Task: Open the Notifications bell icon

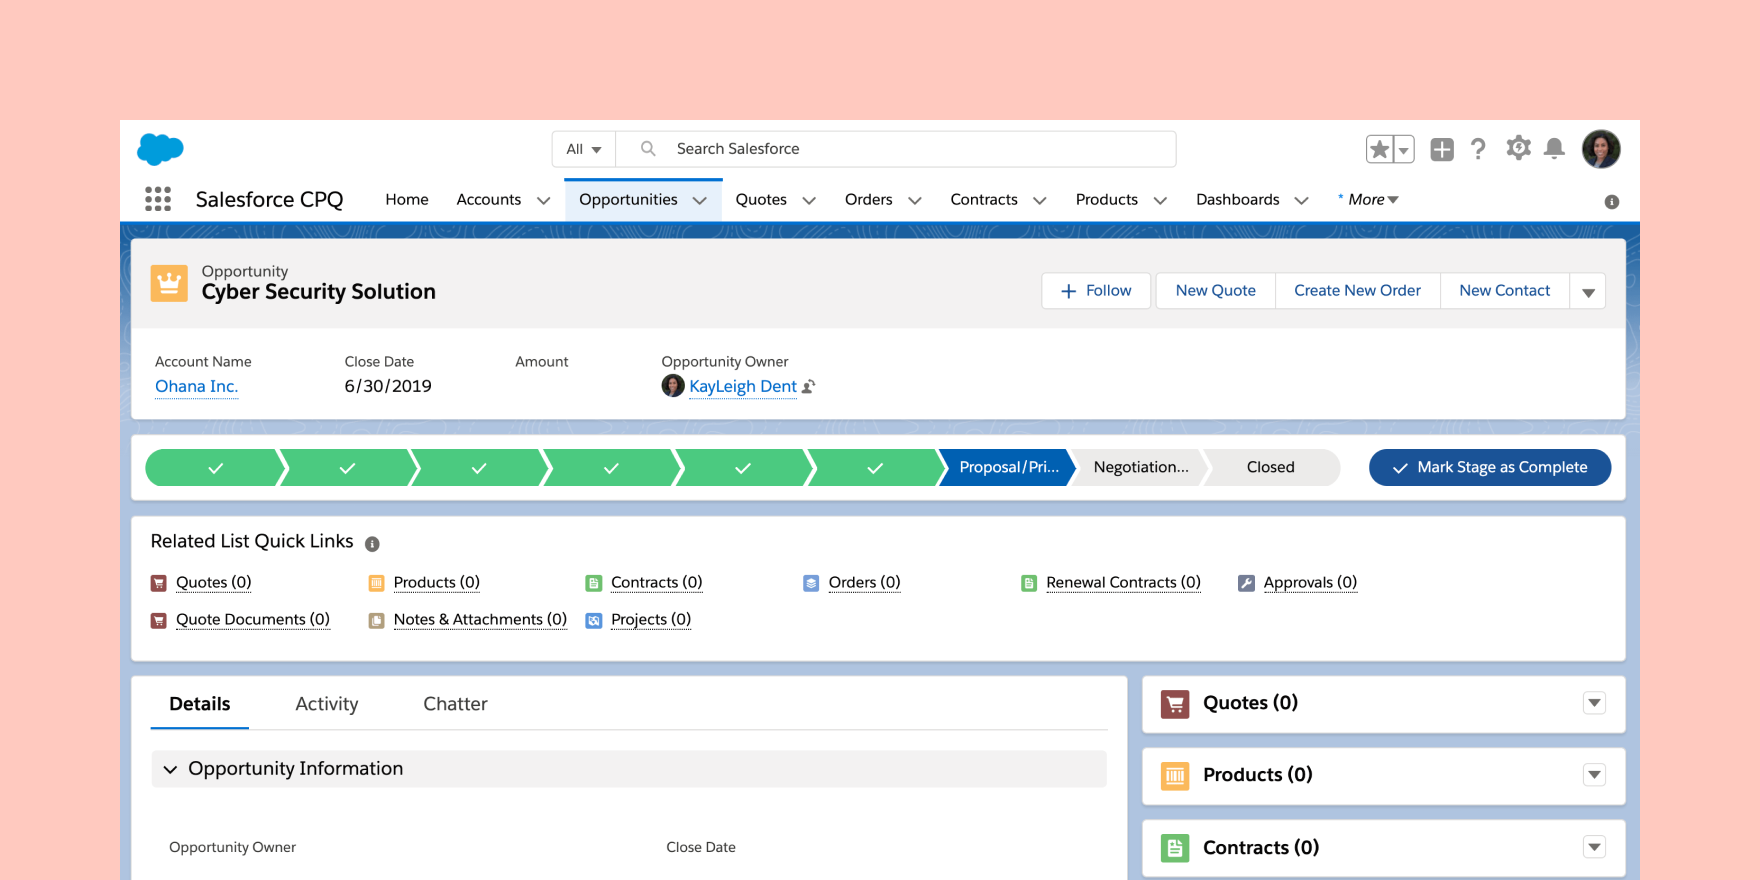Action: click(x=1554, y=149)
